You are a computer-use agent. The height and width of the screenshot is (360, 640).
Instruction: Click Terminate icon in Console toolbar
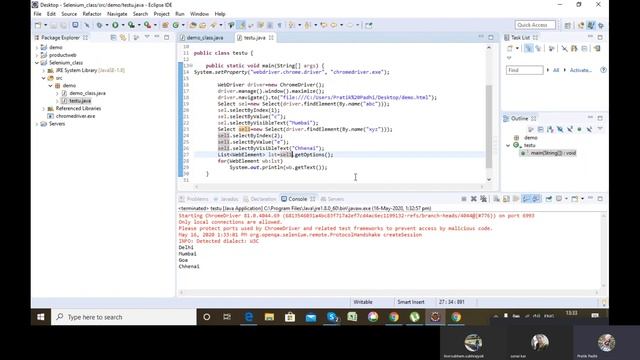pyautogui.click(x=464, y=199)
